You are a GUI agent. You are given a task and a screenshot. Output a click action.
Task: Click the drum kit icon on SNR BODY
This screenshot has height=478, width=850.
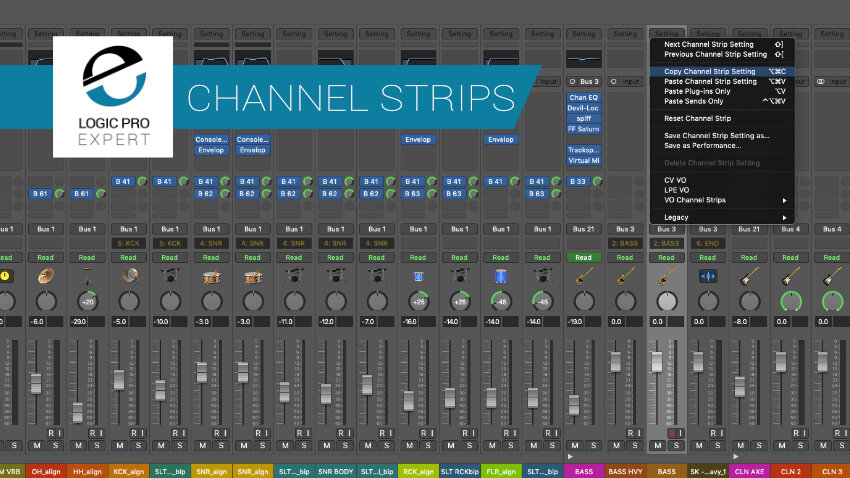pyautogui.click(x=336, y=276)
